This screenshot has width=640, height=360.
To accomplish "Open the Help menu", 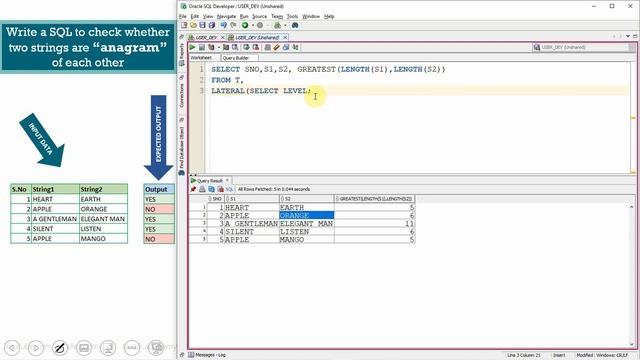I will (329, 16).
